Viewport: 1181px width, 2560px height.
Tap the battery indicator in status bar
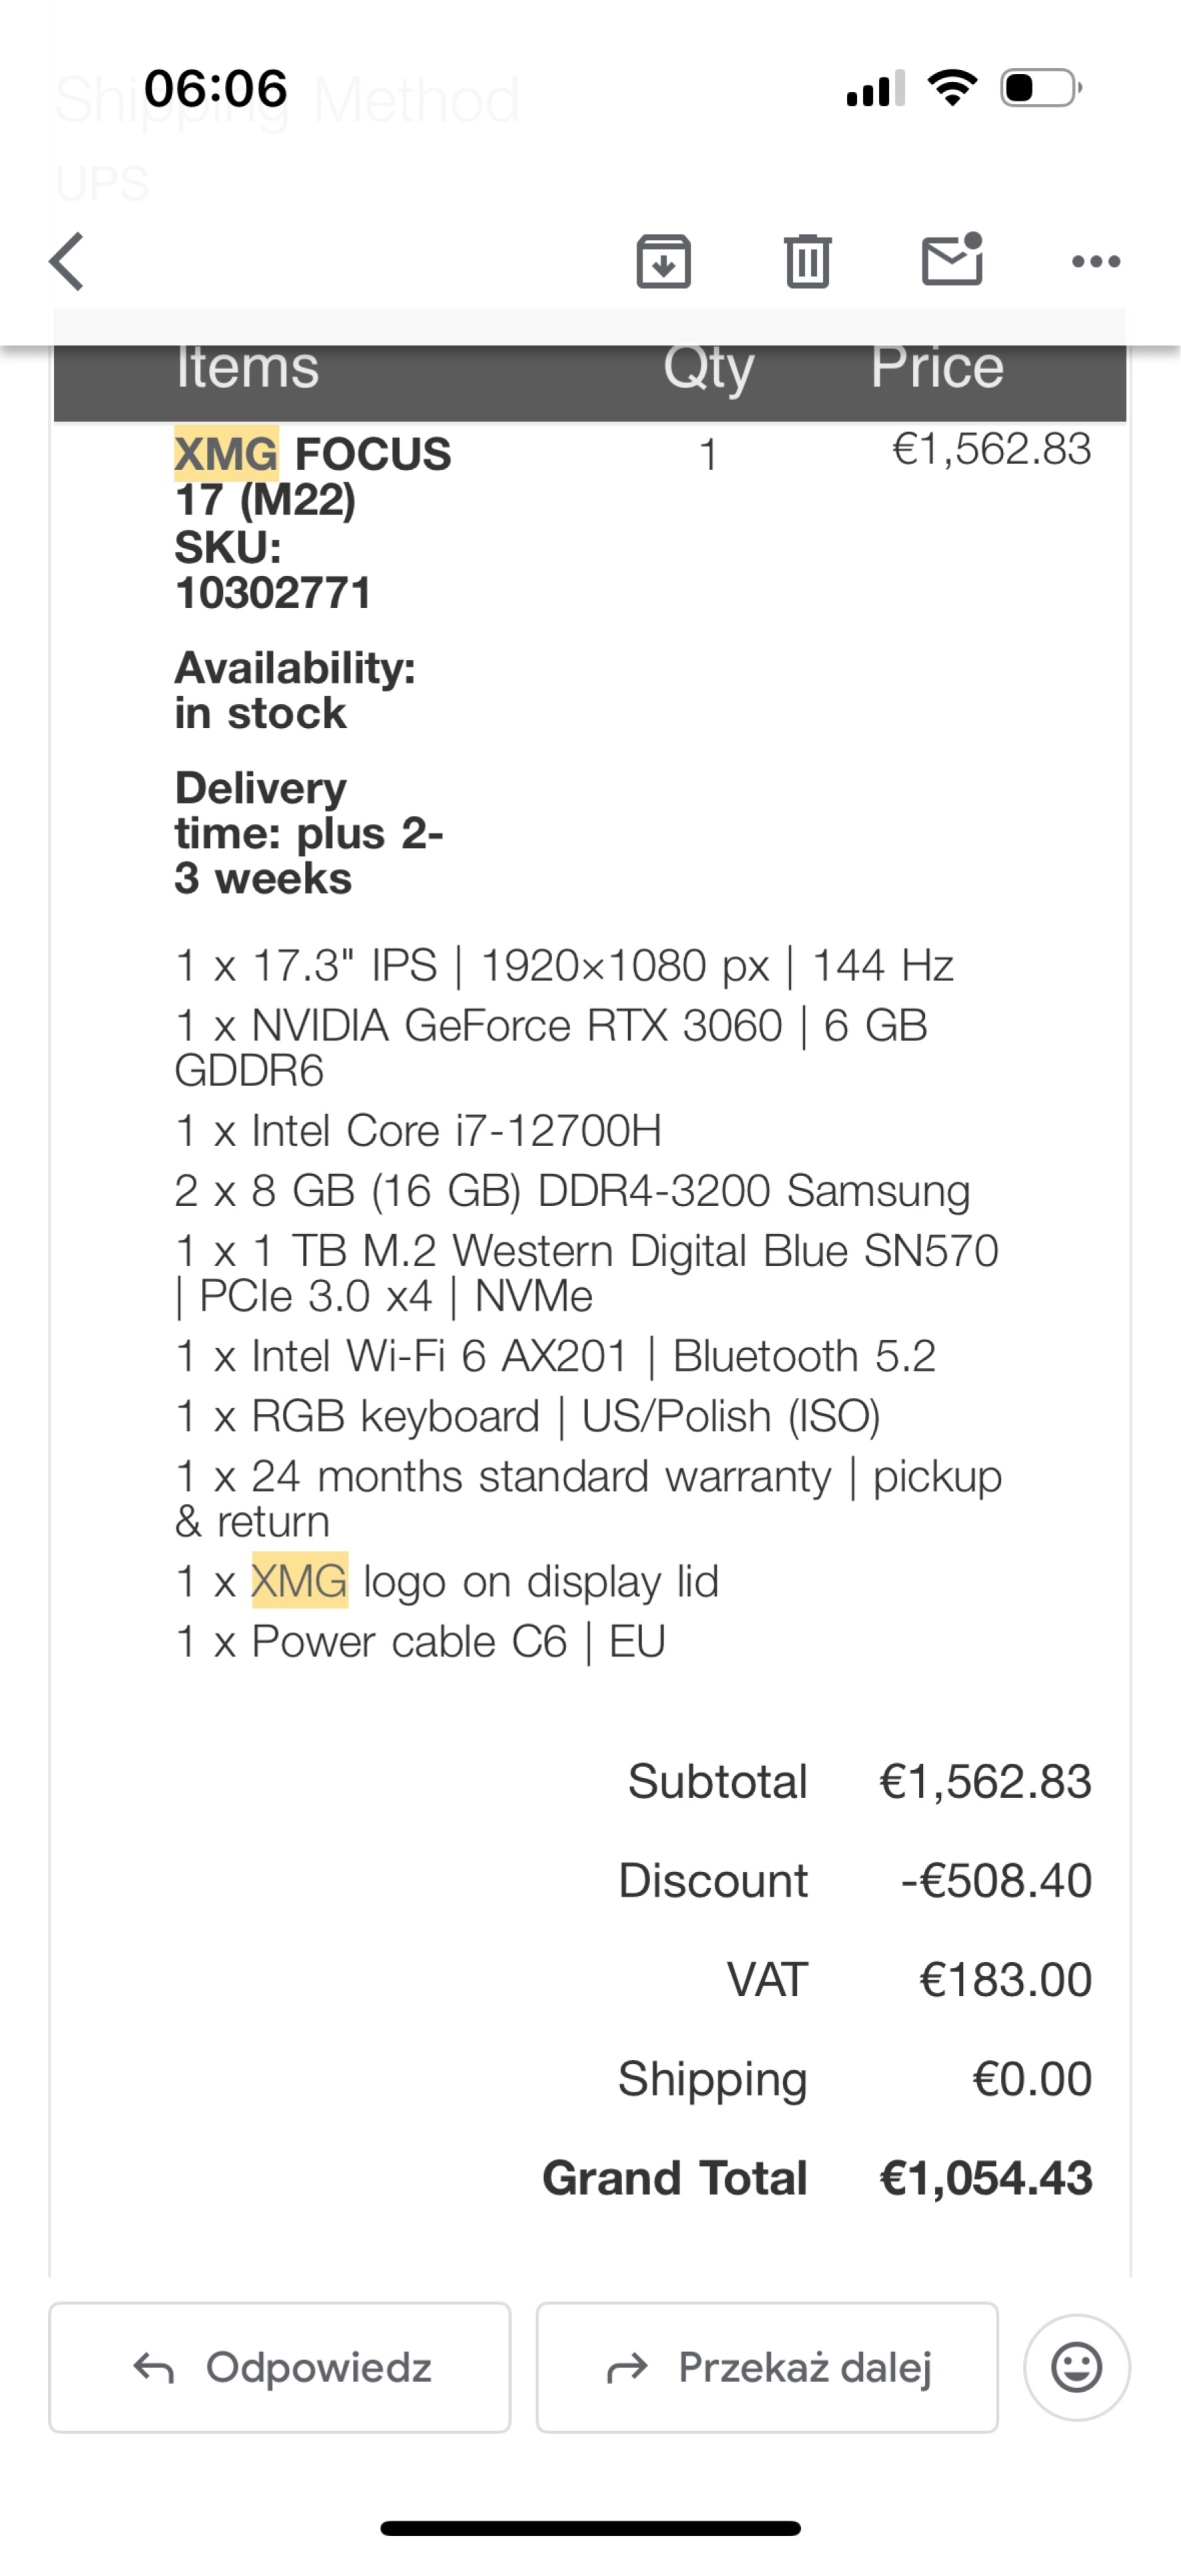coord(1041,88)
